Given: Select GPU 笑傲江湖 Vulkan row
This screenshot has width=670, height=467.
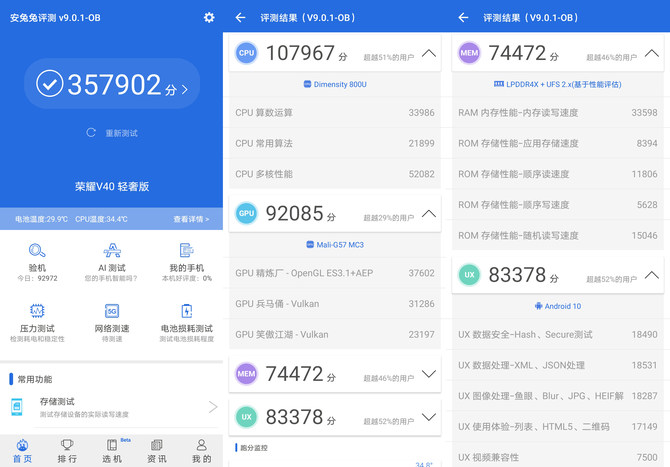Looking at the screenshot, I should [335, 335].
